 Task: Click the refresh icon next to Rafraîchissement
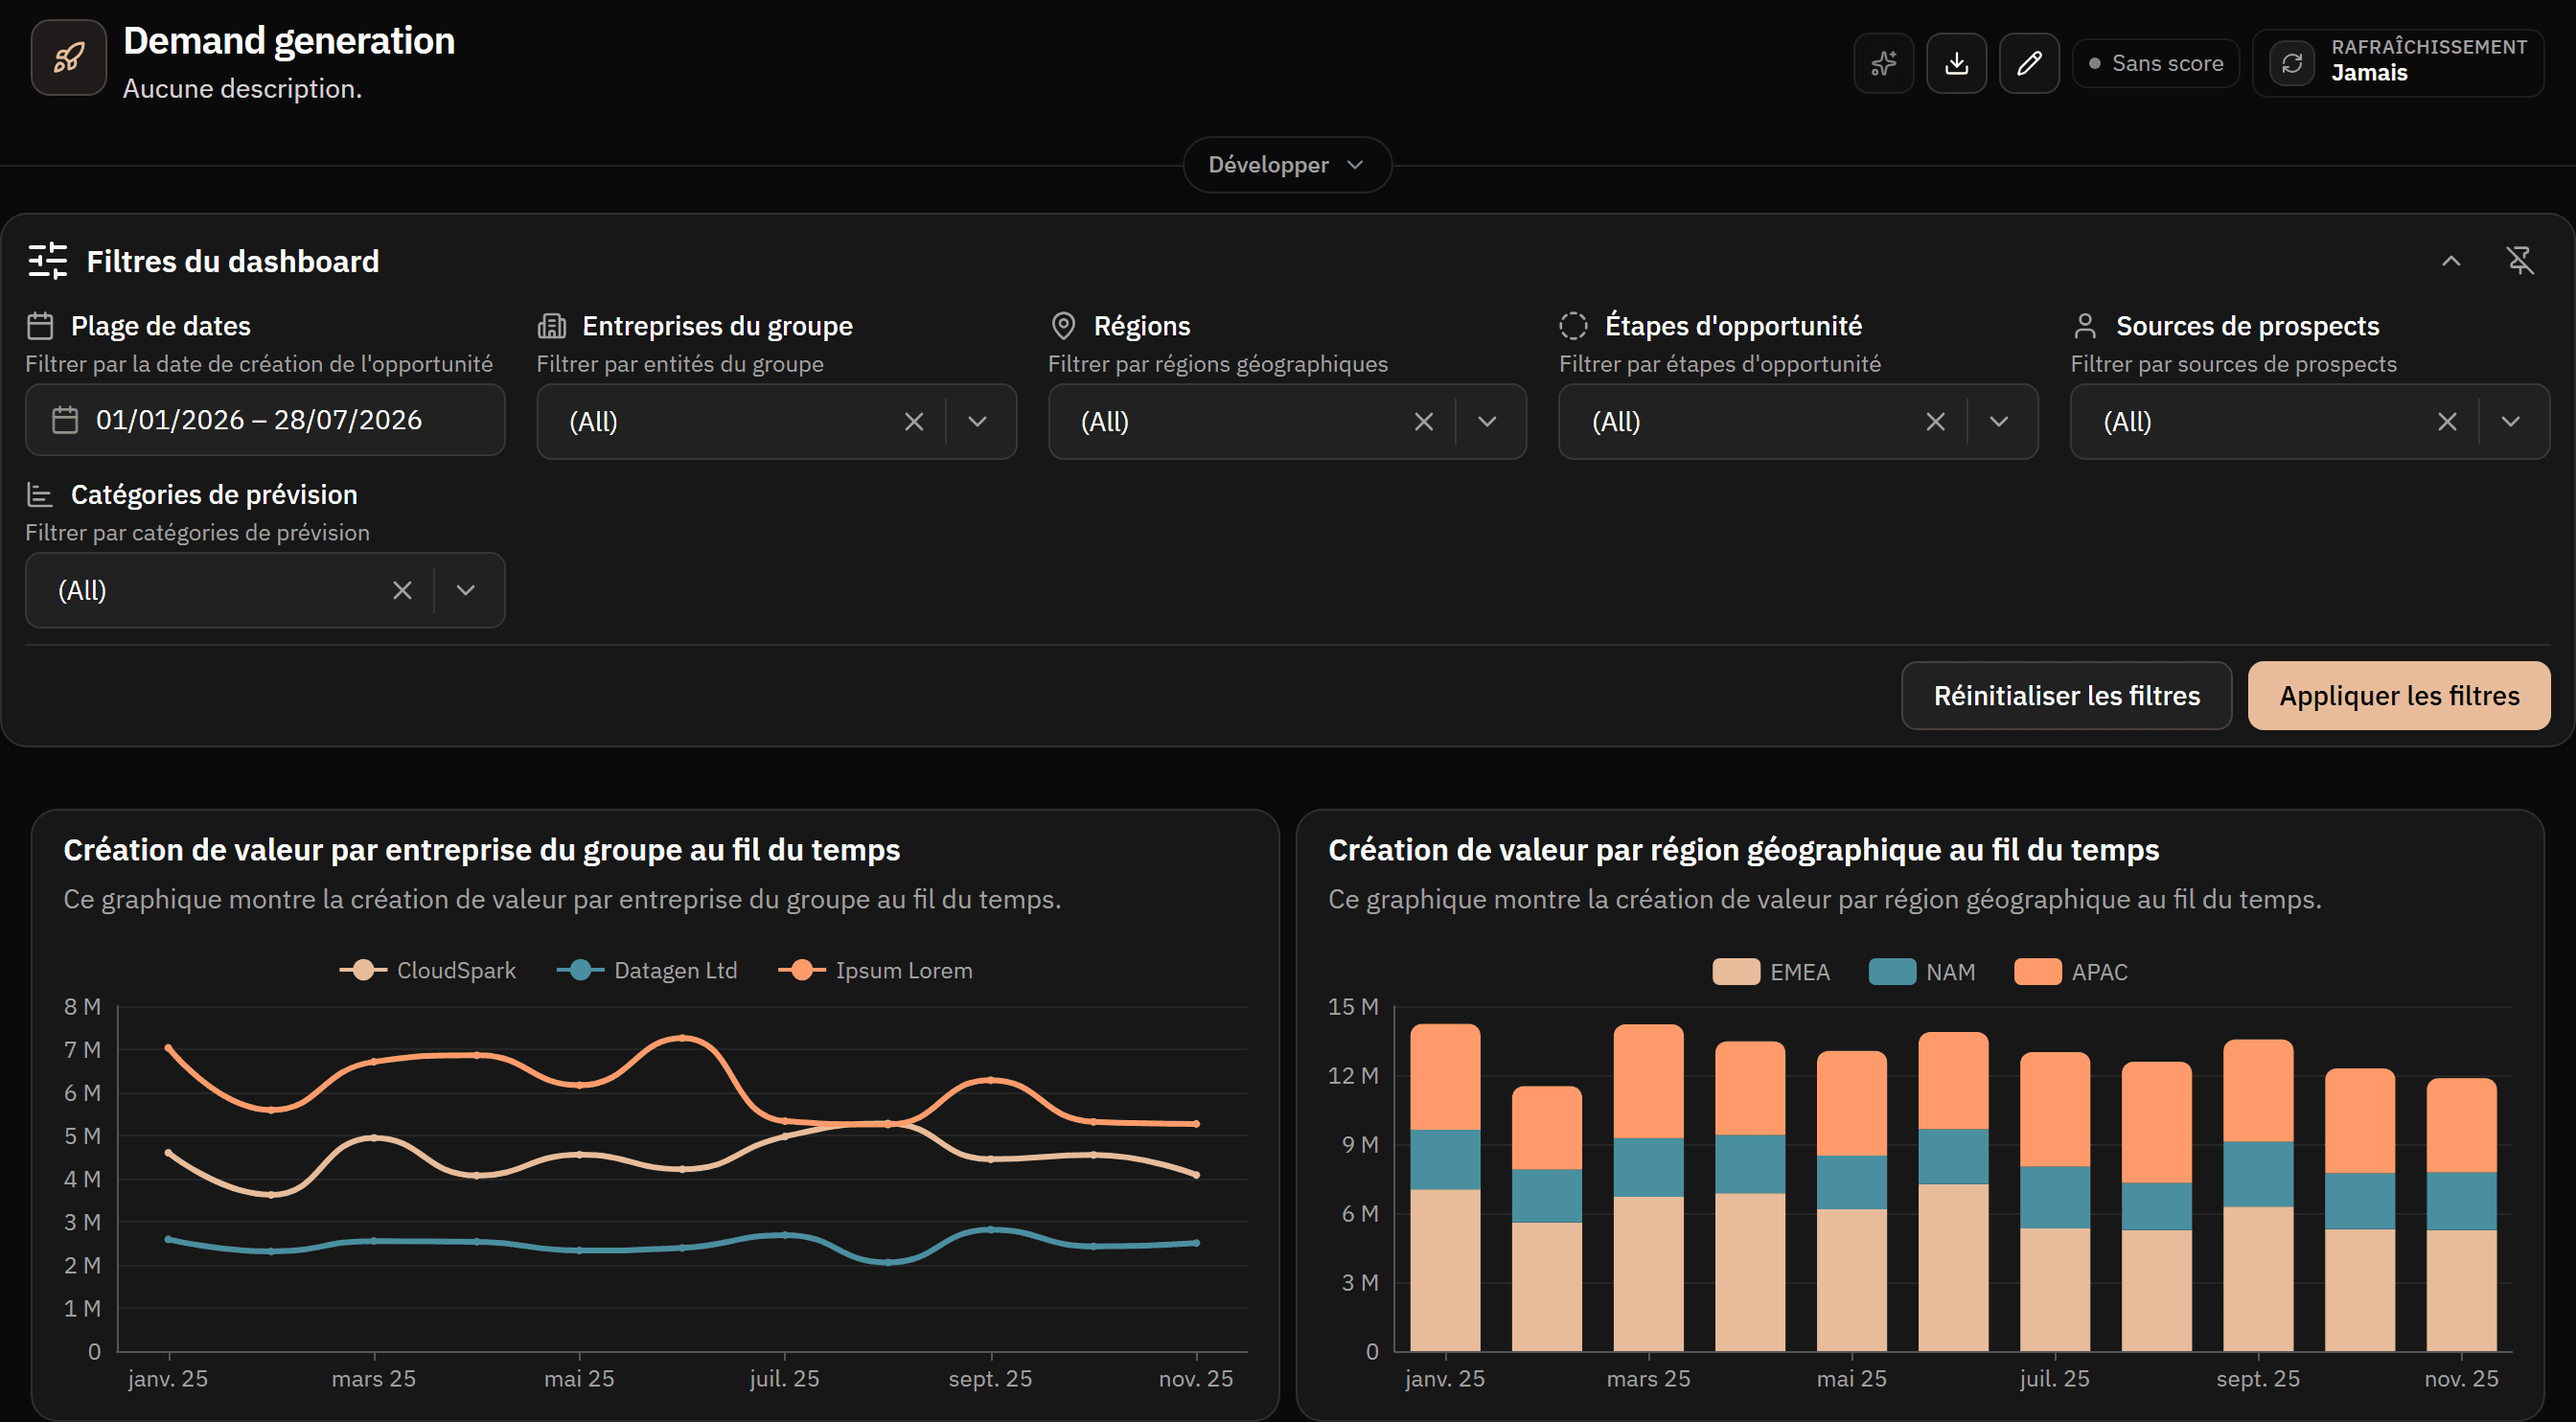pos(2292,63)
